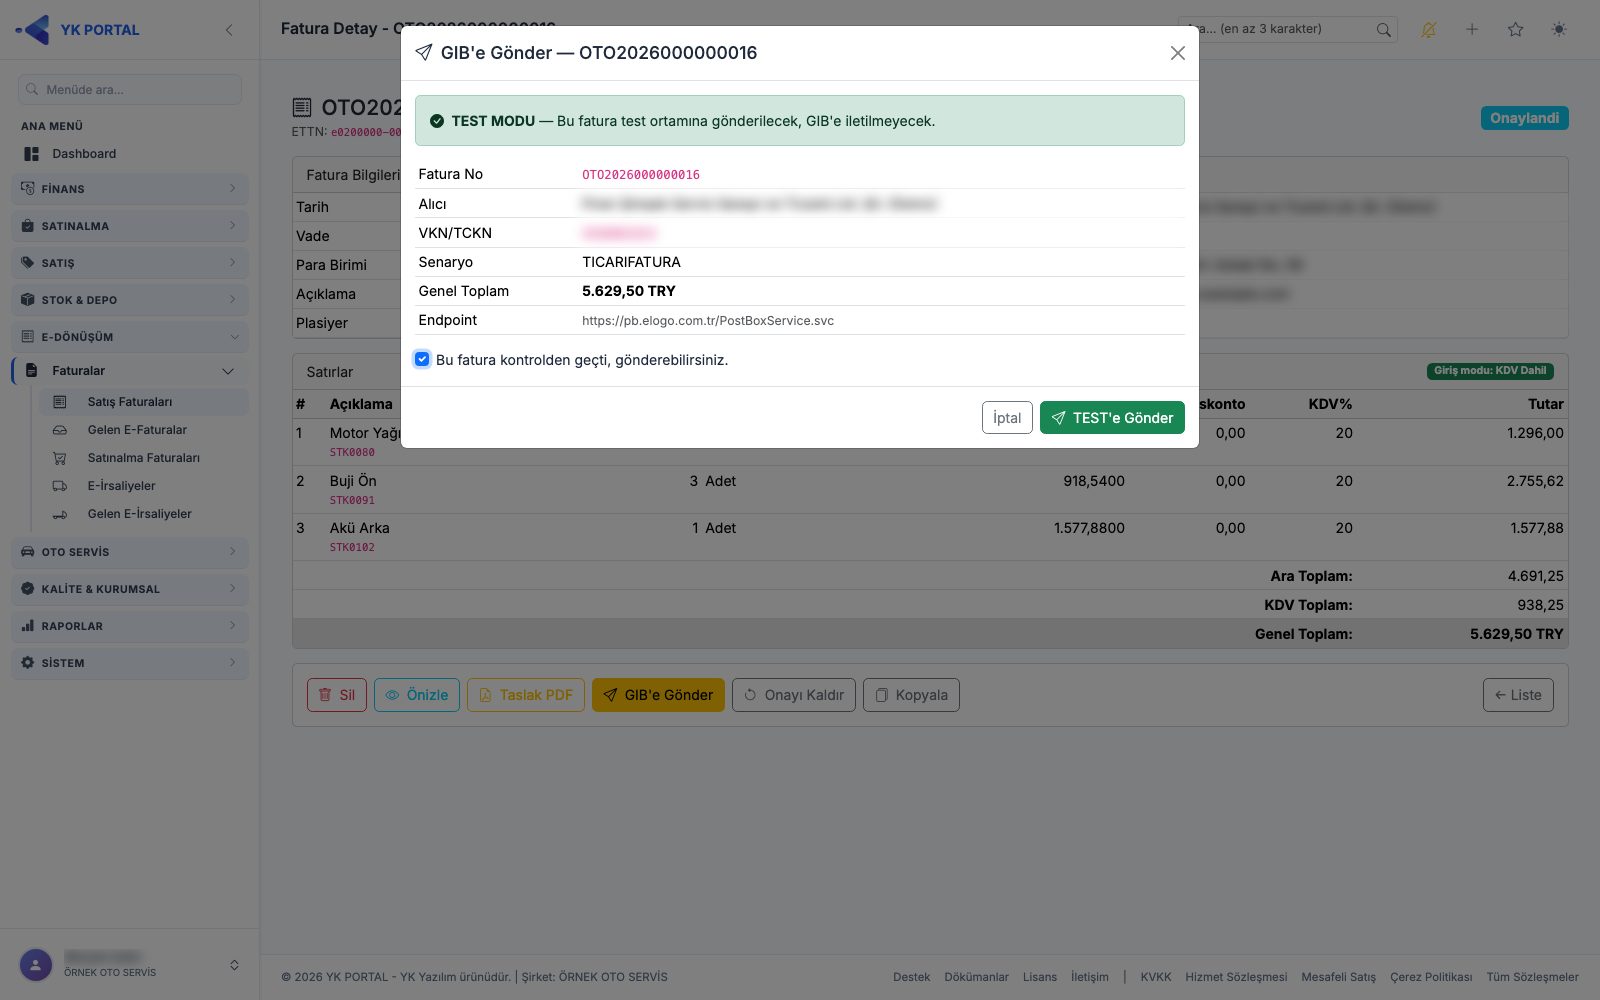1600x1000 pixels.
Task: Click the invoice document icon beside OTO202 heading
Action: [302, 107]
